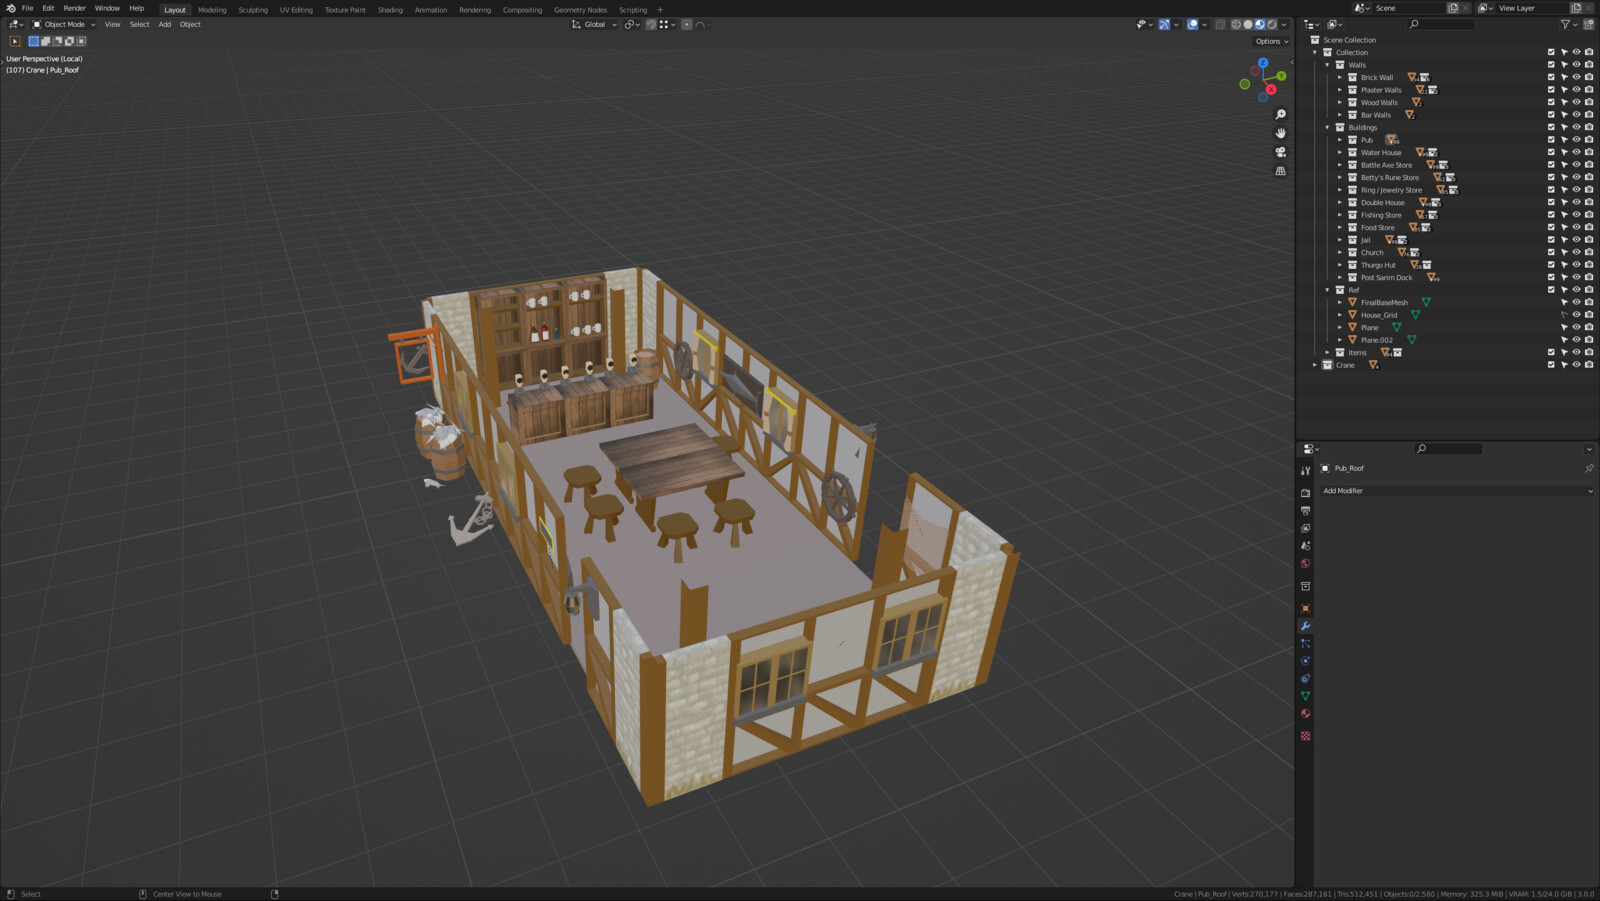Switch perspective/orthographic with grid gizmo
The height and width of the screenshot is (901, 1600).
1280,171
